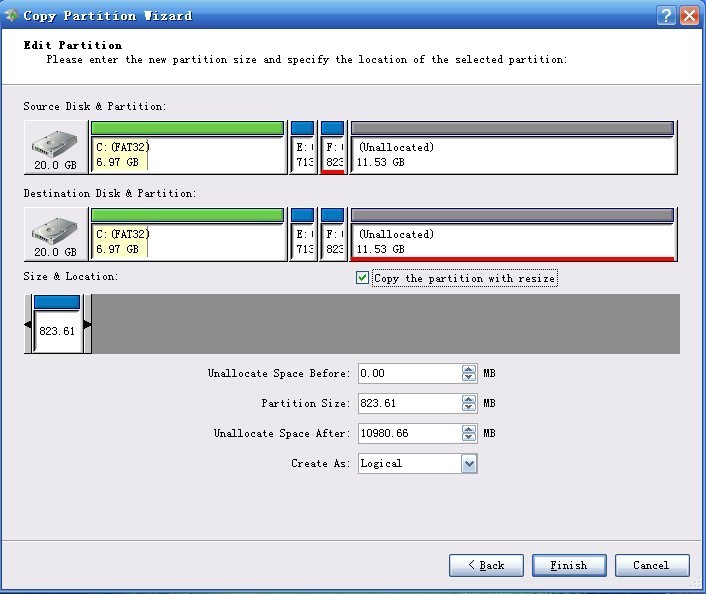Viewport: 706px width, 594px height.
Task: Open the Create As dropdown
Action: coord(469,464)
